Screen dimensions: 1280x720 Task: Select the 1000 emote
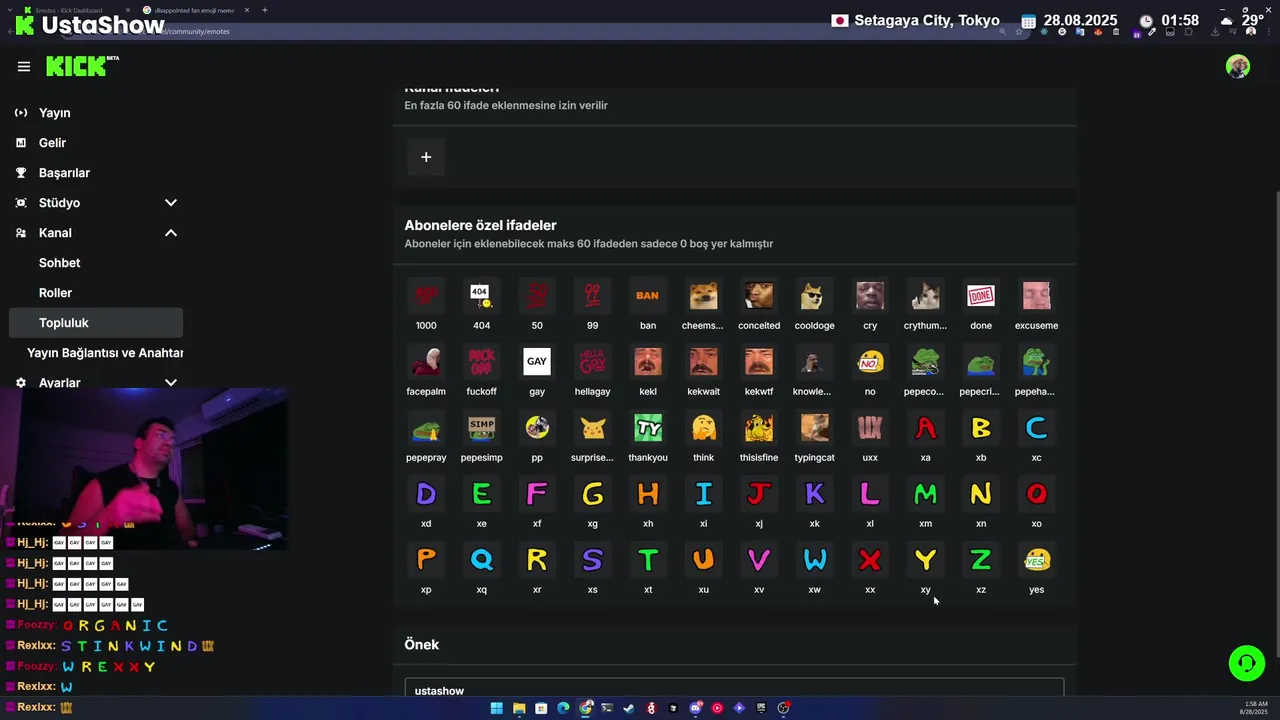coord(426,296)
